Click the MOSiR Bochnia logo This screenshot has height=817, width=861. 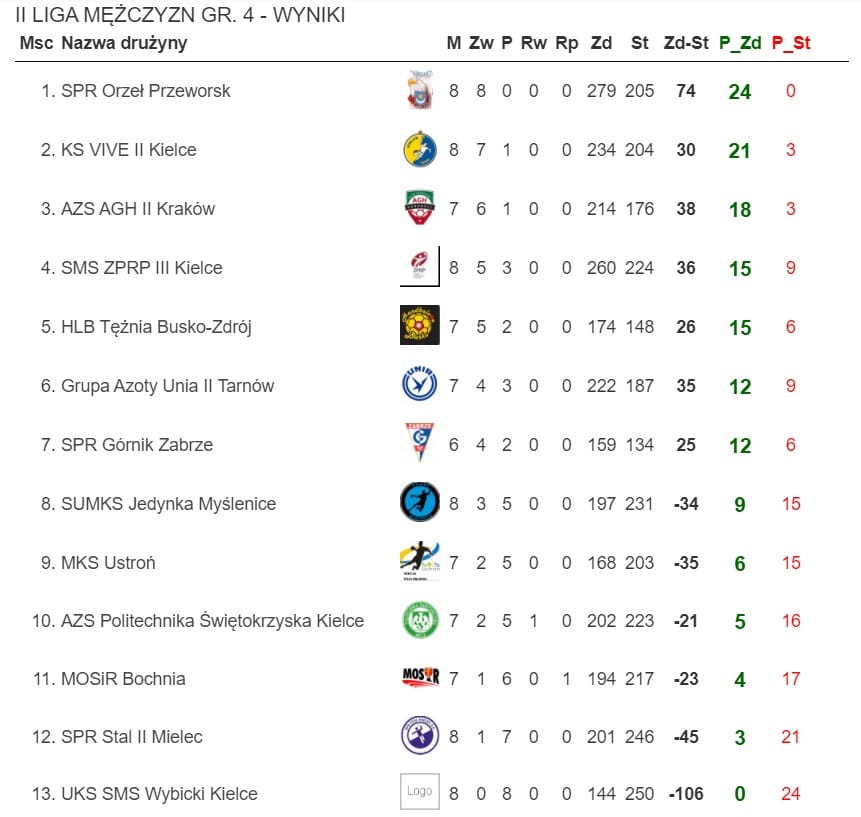click(x=420, y=679)
